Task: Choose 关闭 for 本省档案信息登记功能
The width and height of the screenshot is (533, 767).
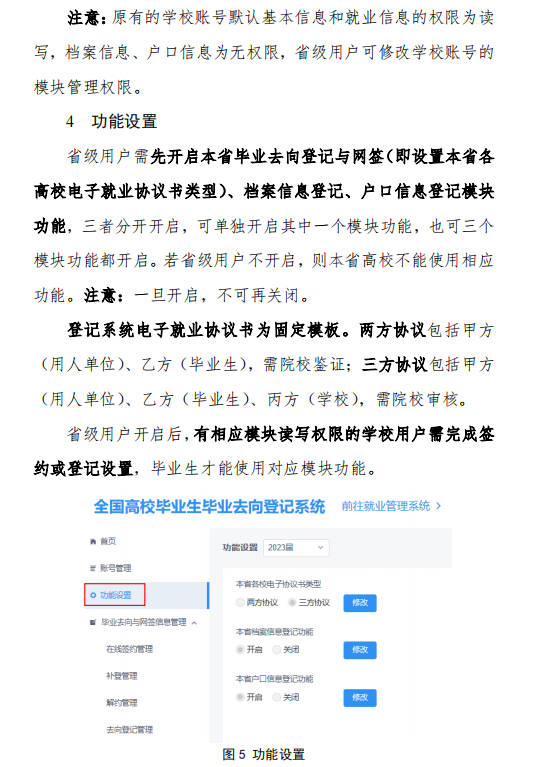Action: coord(277,650)
